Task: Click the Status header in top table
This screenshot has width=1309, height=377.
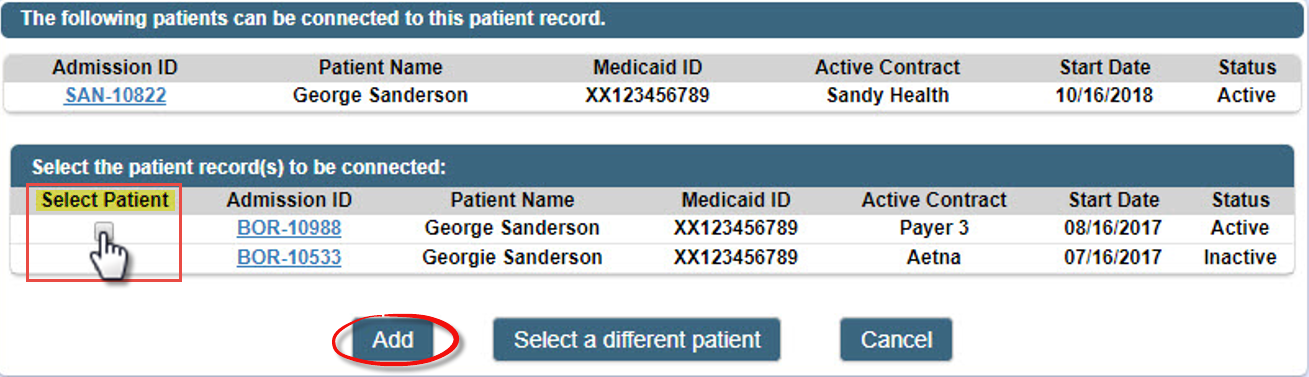Action: [1247, 68]
